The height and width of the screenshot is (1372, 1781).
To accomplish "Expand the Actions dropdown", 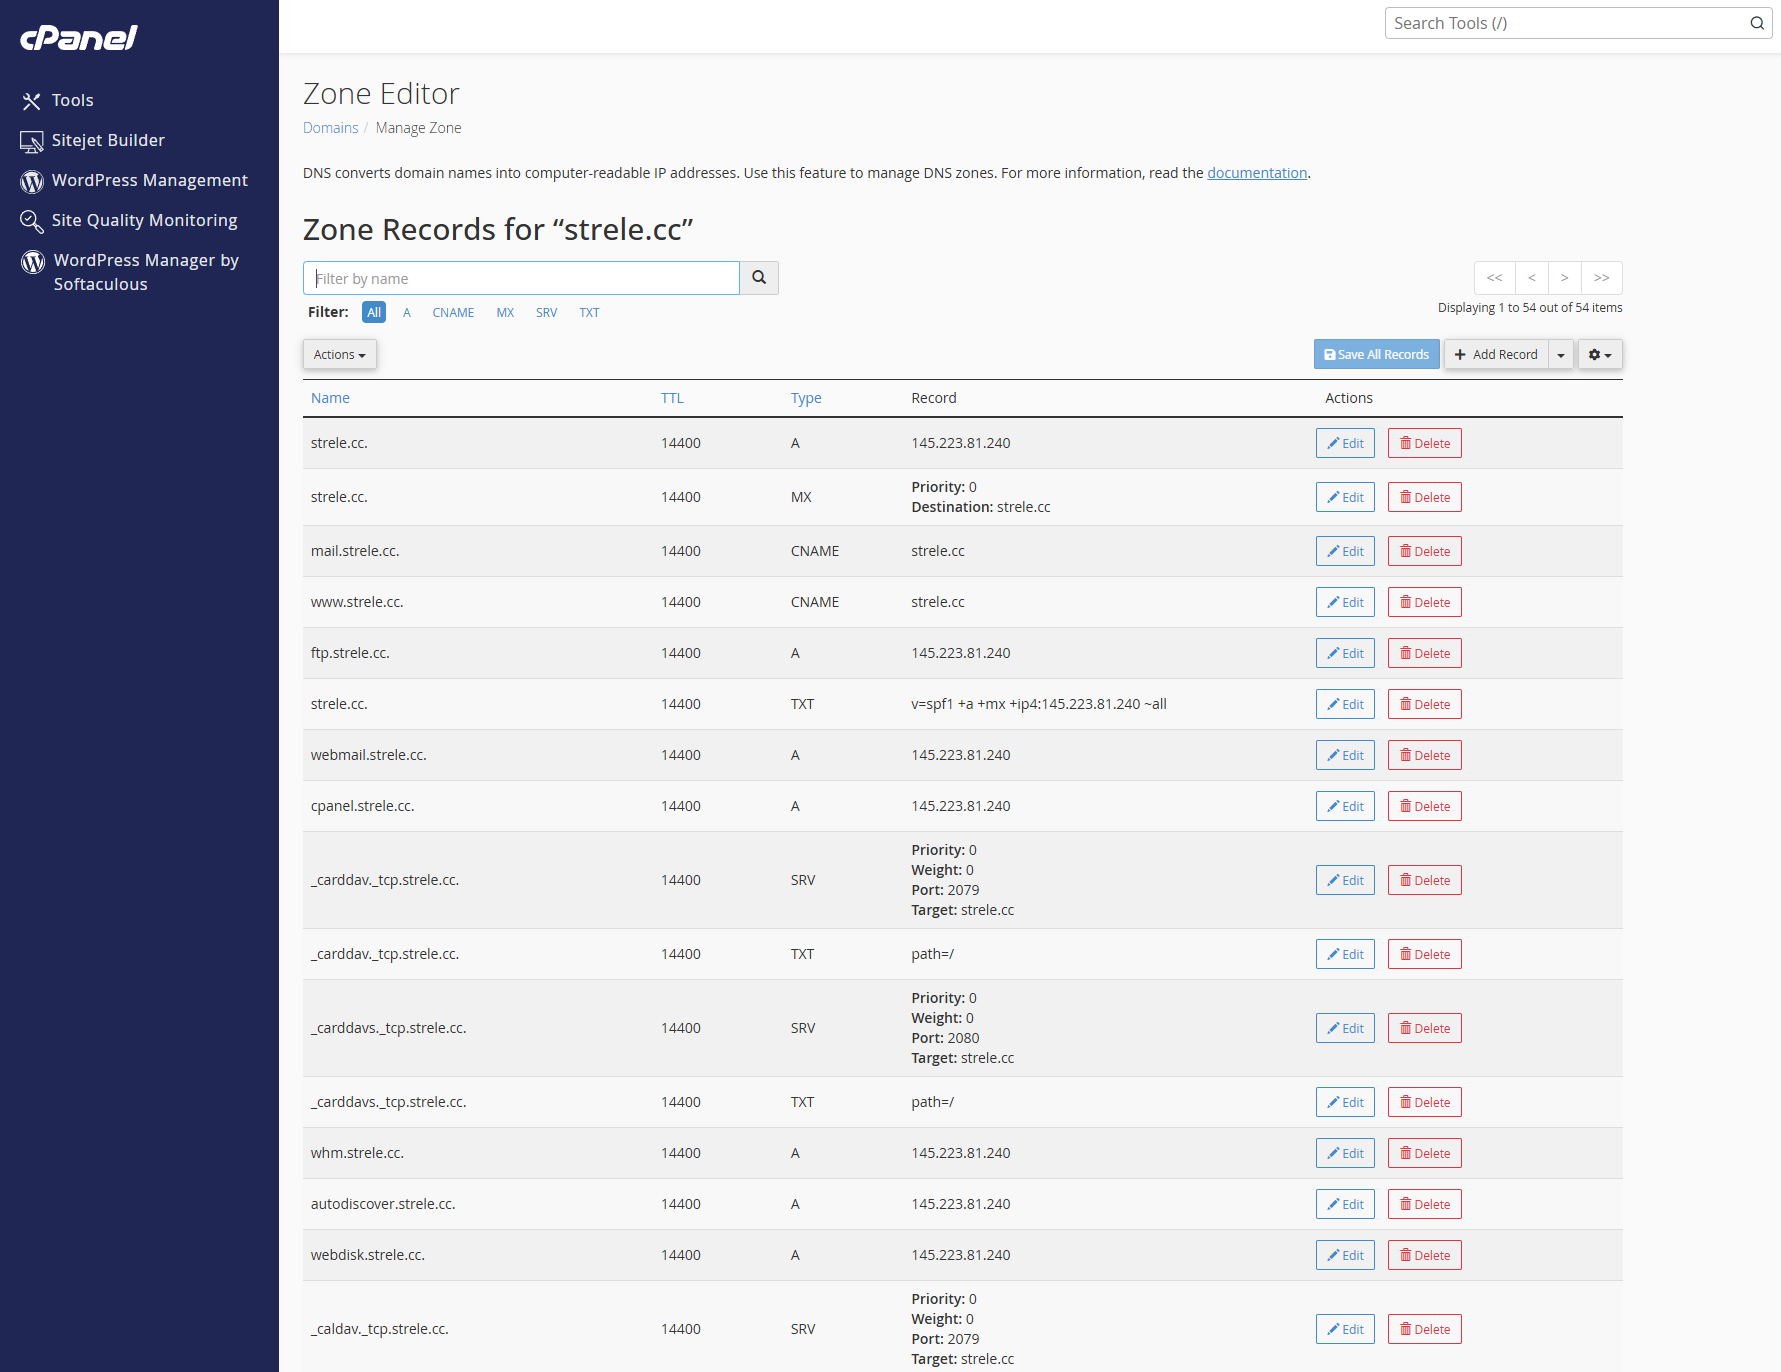I will click(339, 355).
